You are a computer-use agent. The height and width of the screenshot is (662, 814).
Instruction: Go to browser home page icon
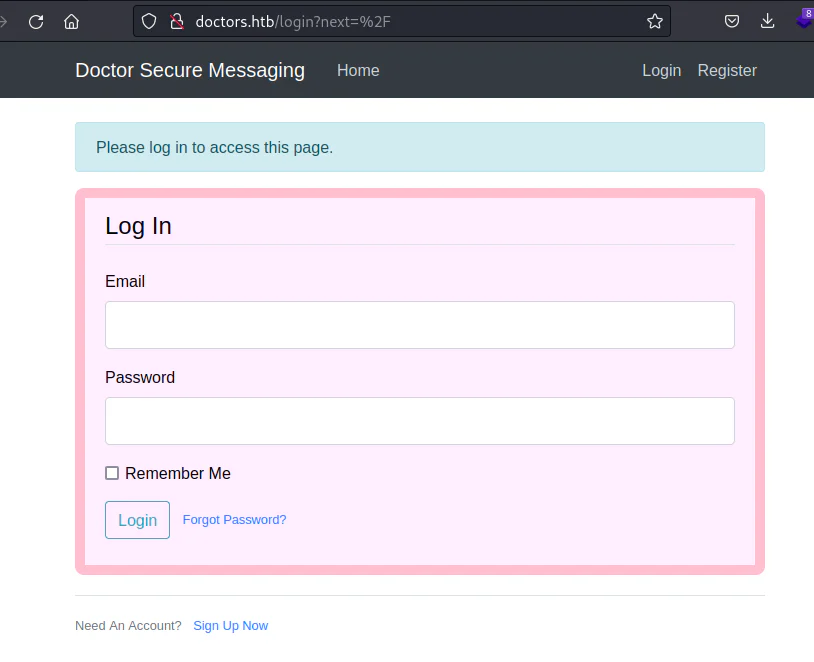(72, 22)
